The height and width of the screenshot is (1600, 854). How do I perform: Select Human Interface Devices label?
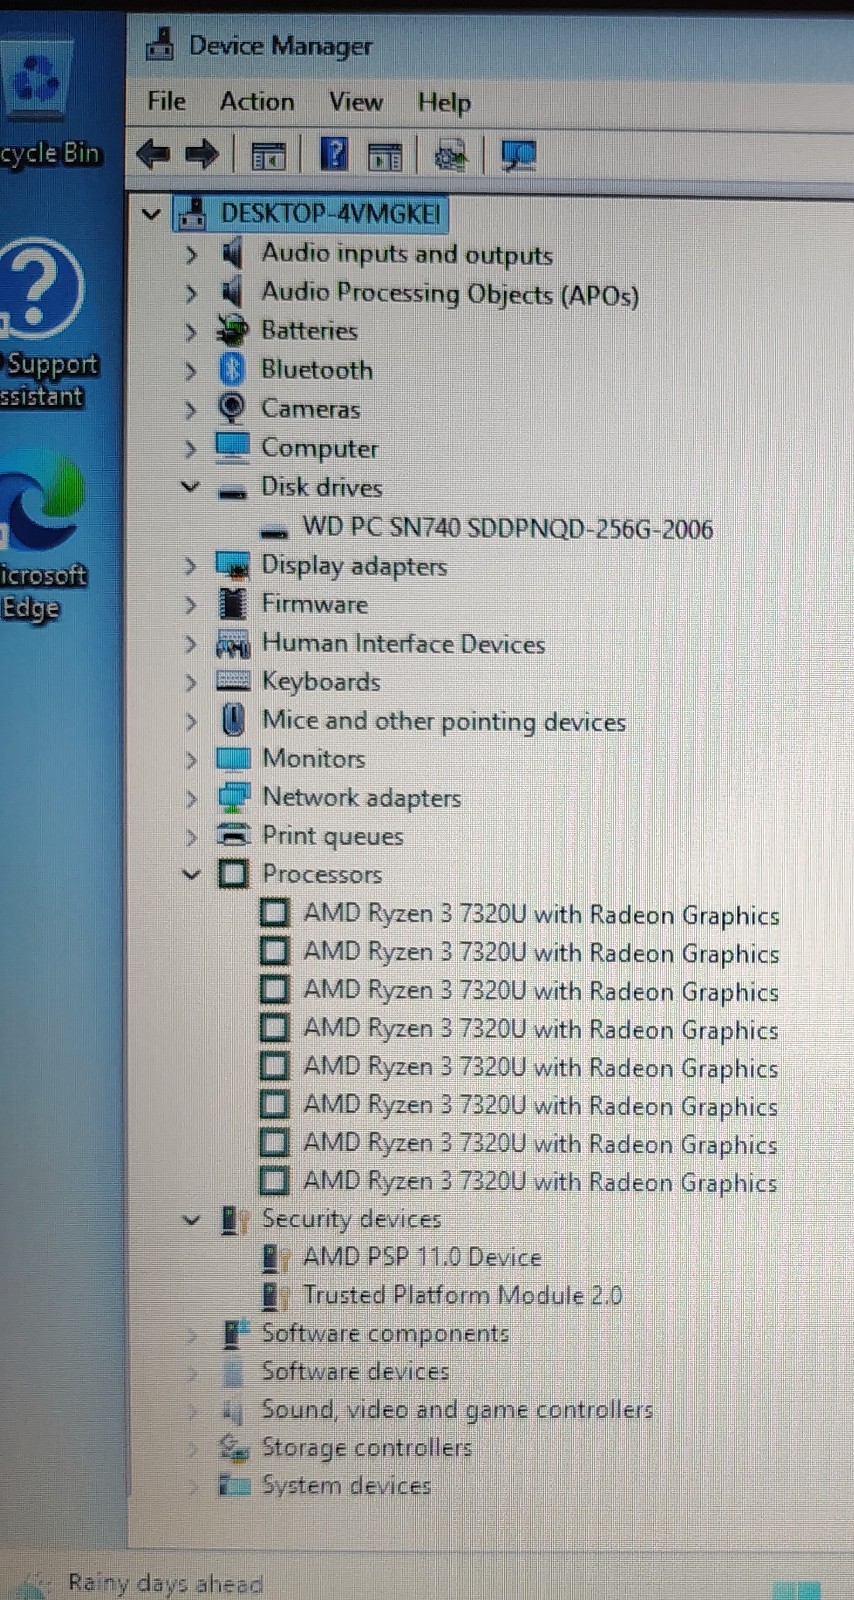(403, 643)
